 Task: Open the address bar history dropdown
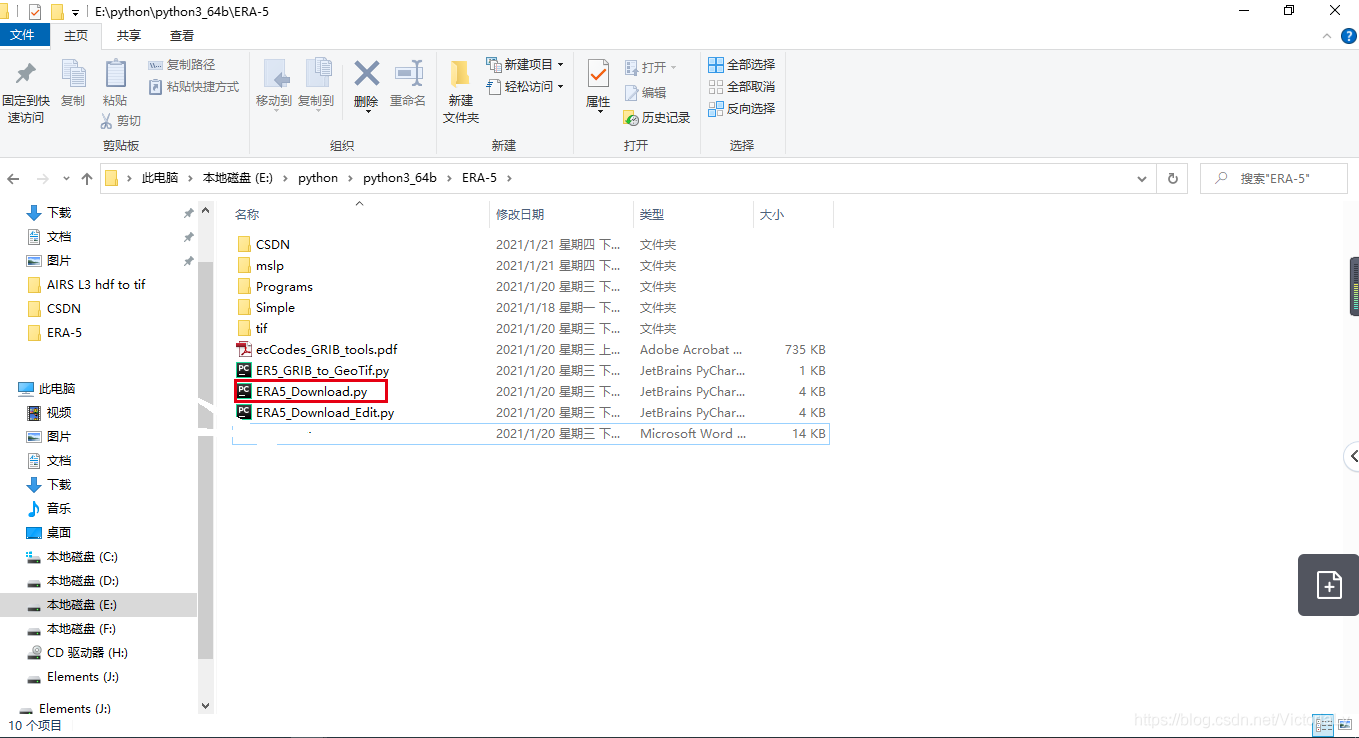coord(1141,177)
